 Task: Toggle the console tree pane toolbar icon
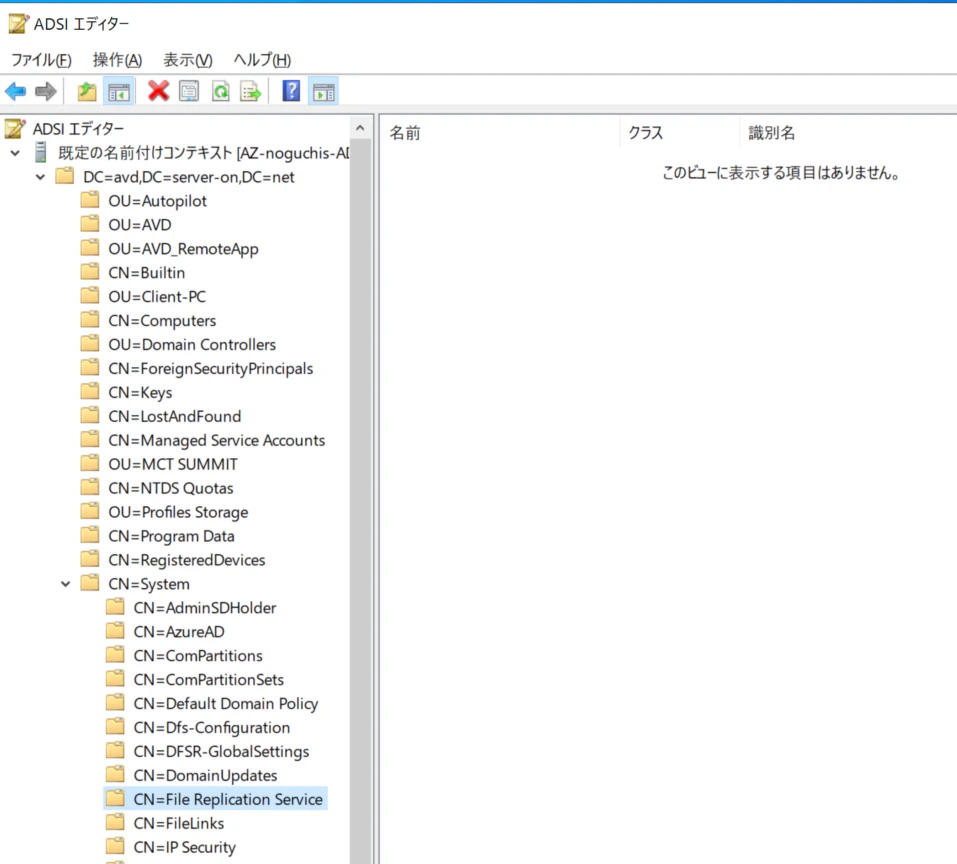click(x=118, y=92)
